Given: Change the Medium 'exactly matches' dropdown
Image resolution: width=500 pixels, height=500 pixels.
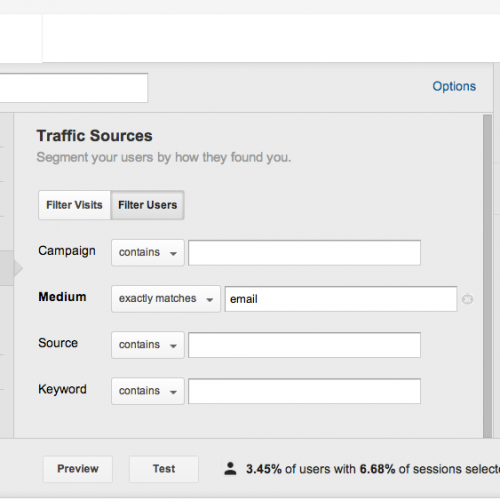Looking at the screenshot, I should [166, 299].
